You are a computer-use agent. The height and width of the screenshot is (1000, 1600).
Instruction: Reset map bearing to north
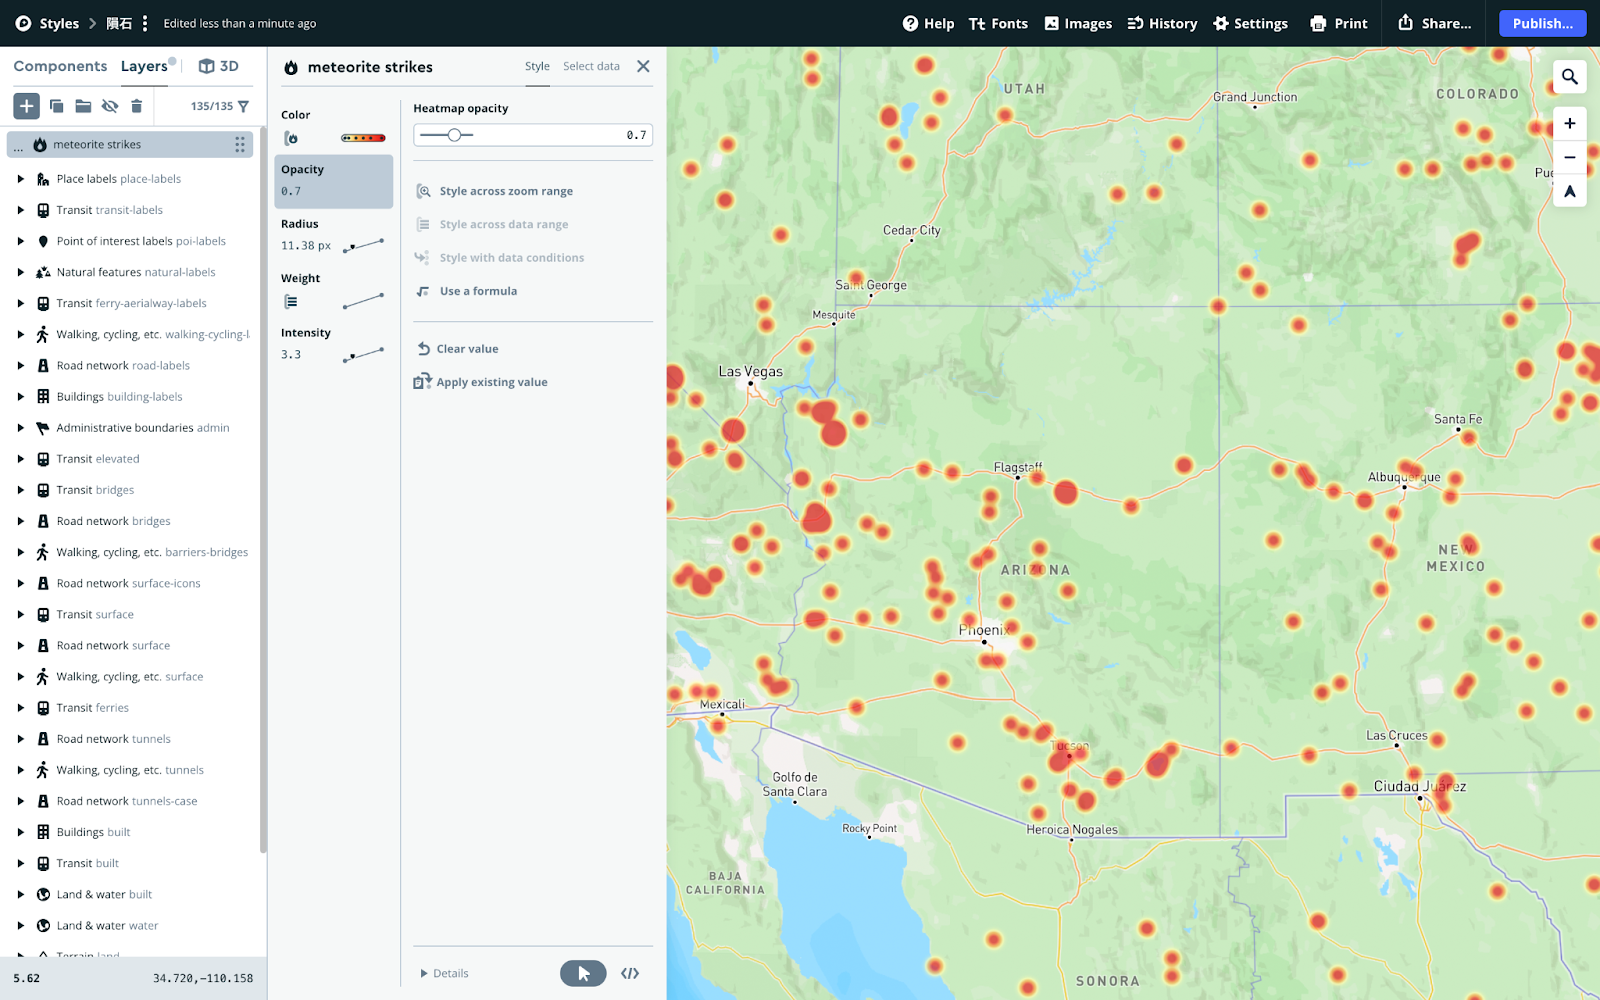point(1570,191)
